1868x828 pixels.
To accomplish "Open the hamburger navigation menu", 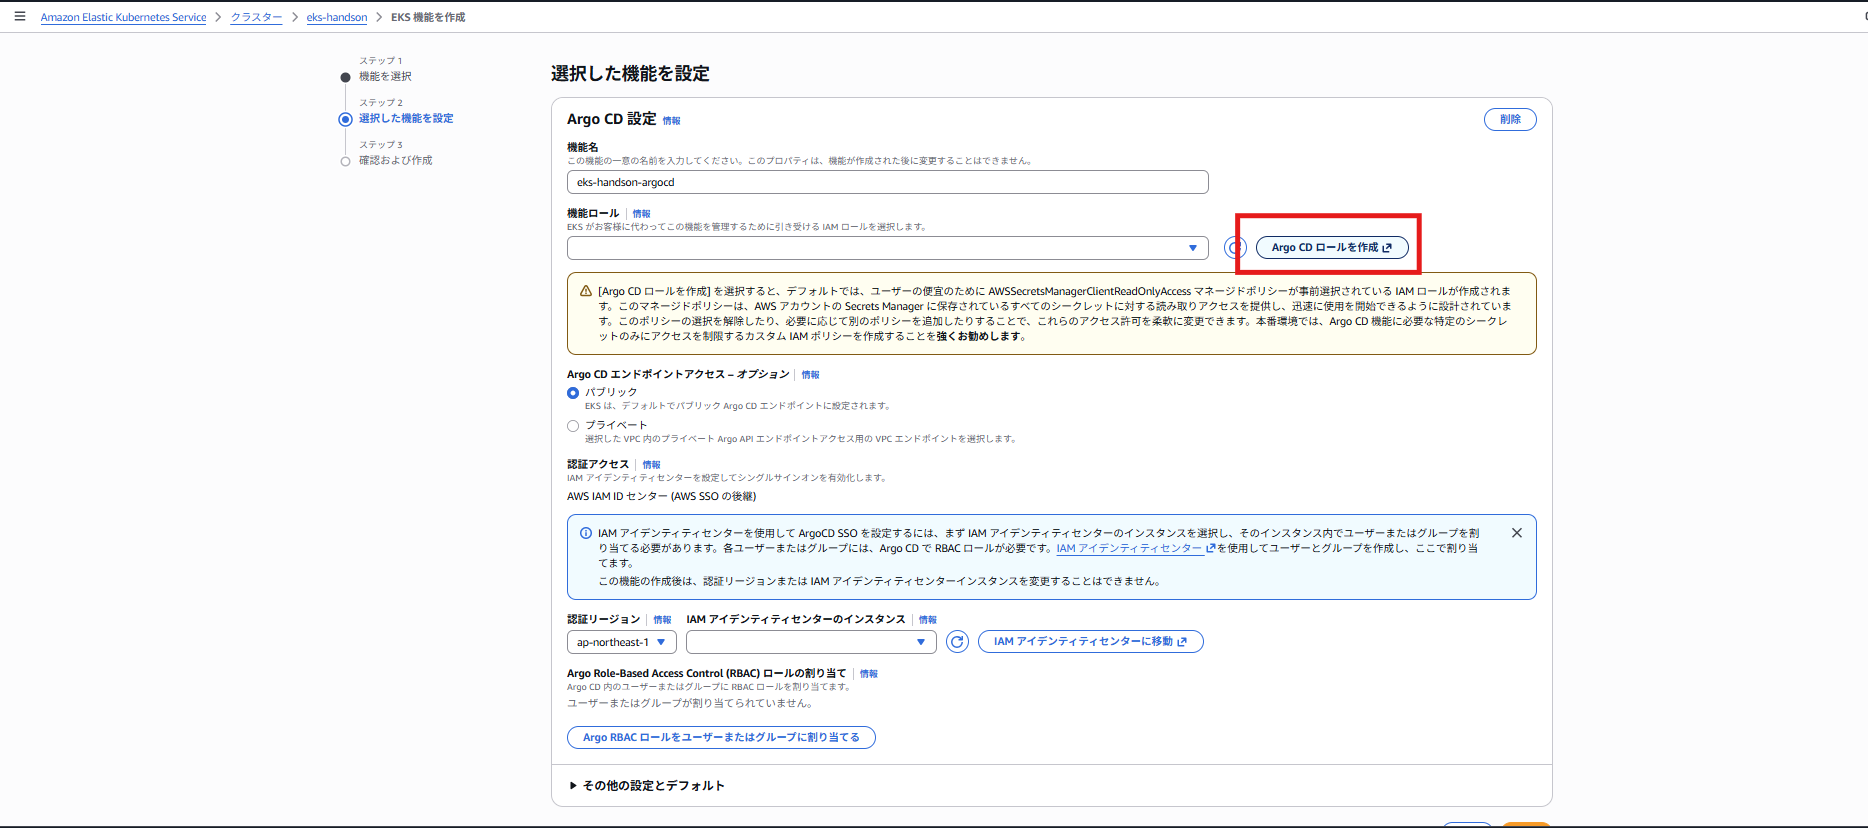I will pos(20,16).
